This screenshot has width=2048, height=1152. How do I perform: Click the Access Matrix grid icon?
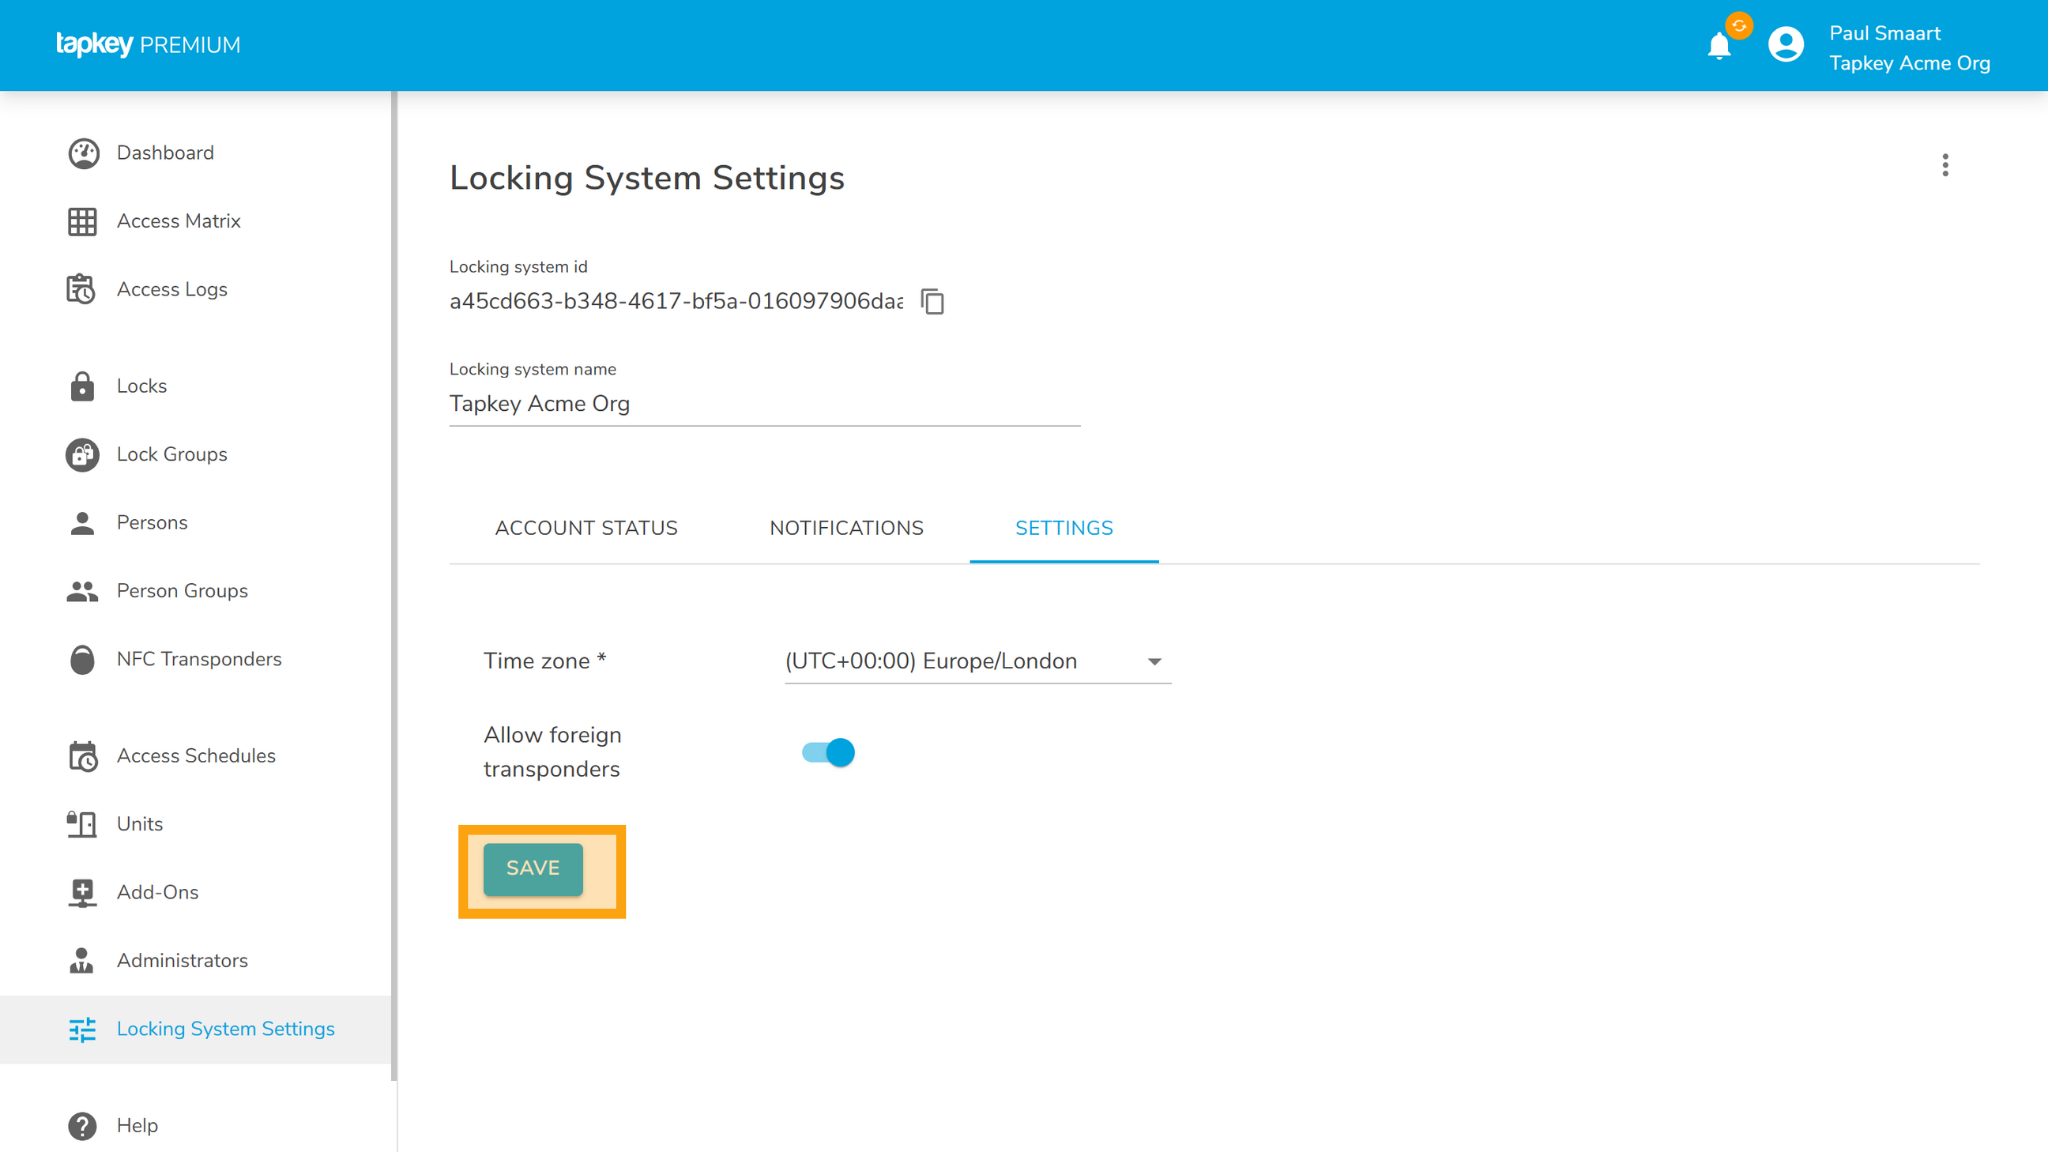click(83, 221)
